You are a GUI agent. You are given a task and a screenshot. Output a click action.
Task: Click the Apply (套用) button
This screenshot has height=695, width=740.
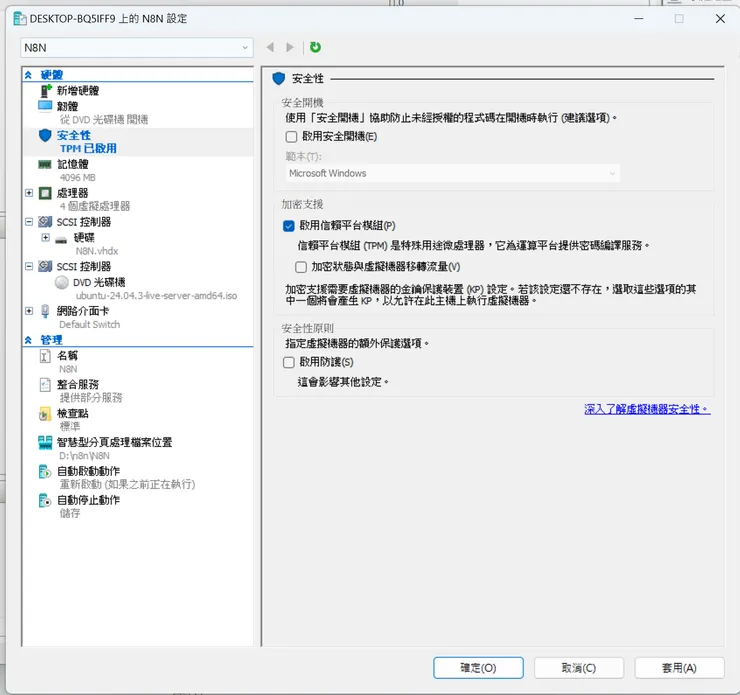679,668
